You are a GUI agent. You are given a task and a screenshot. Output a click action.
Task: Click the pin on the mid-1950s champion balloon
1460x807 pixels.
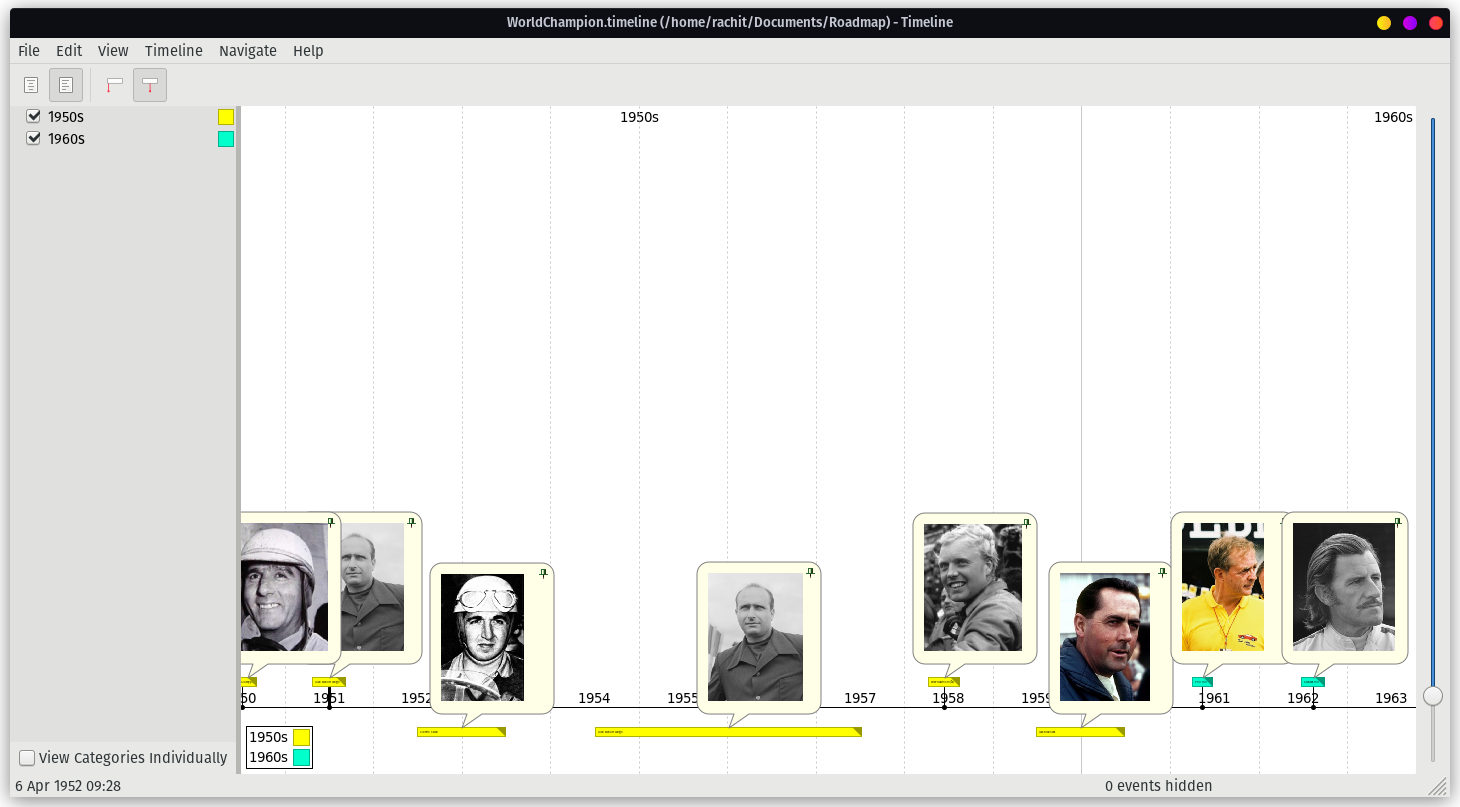pos(809,571)
